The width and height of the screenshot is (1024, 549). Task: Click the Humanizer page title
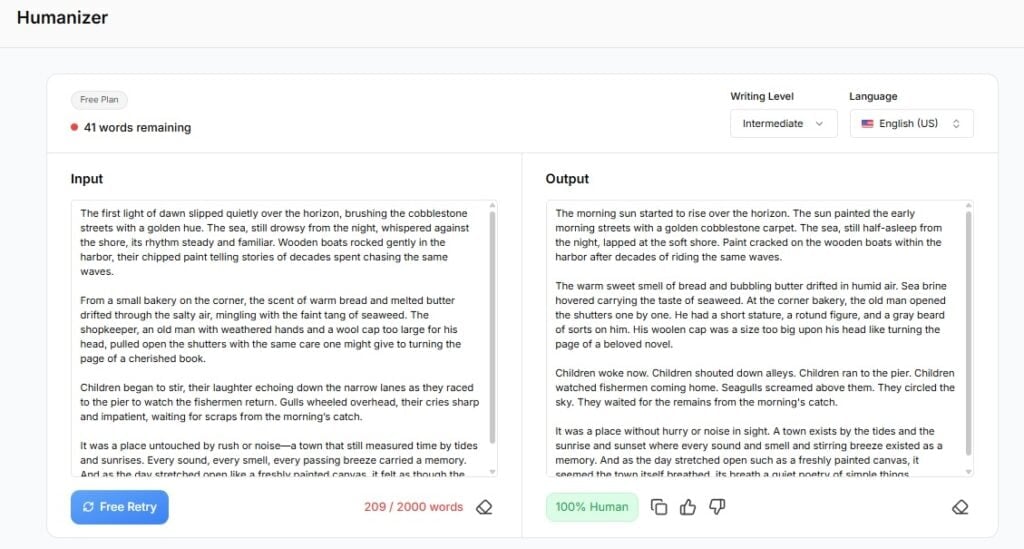(62, 18)
